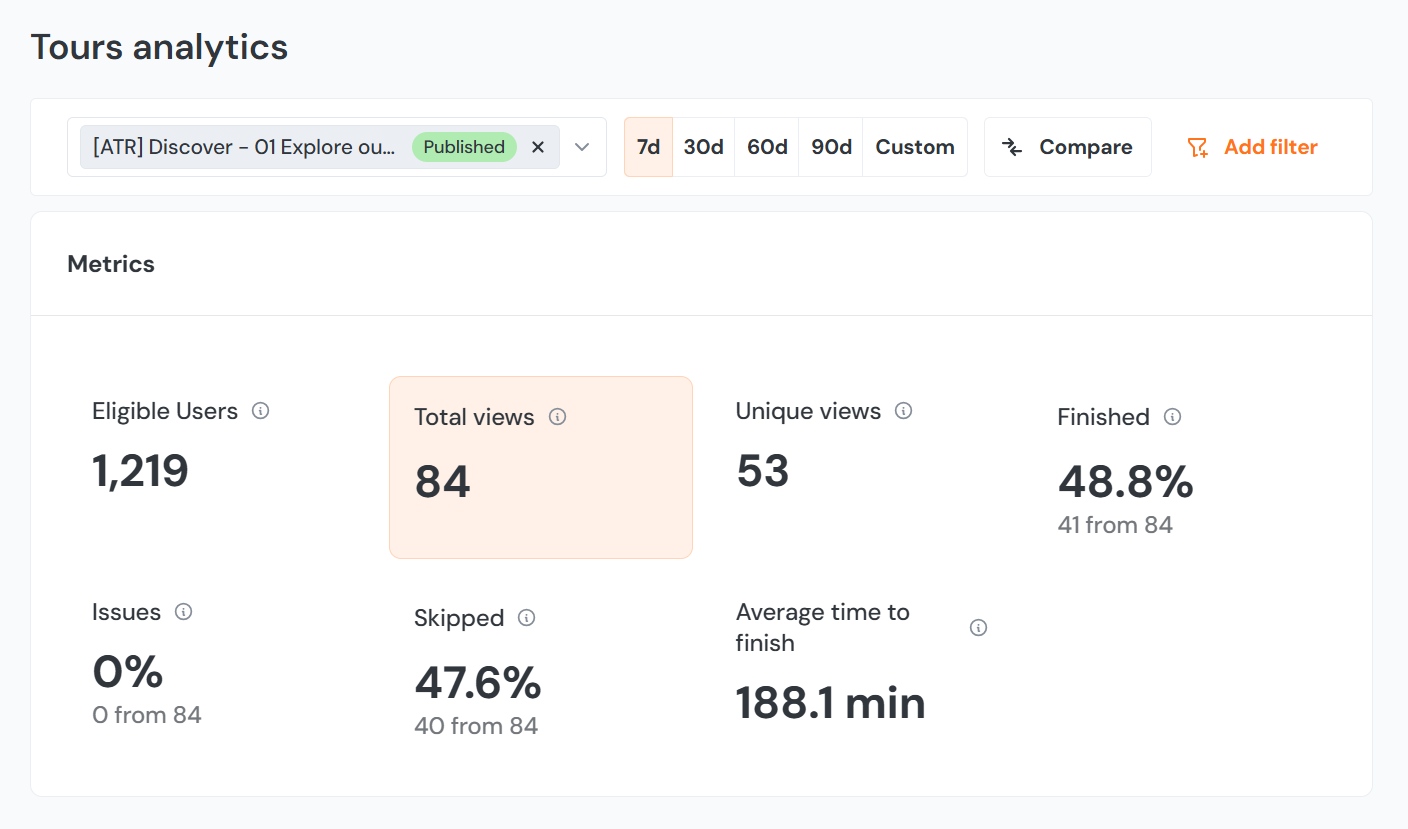This screenshot has height=829, width=1408.
Task: Choose the 90d time range
Action: [x=831, y=147]
